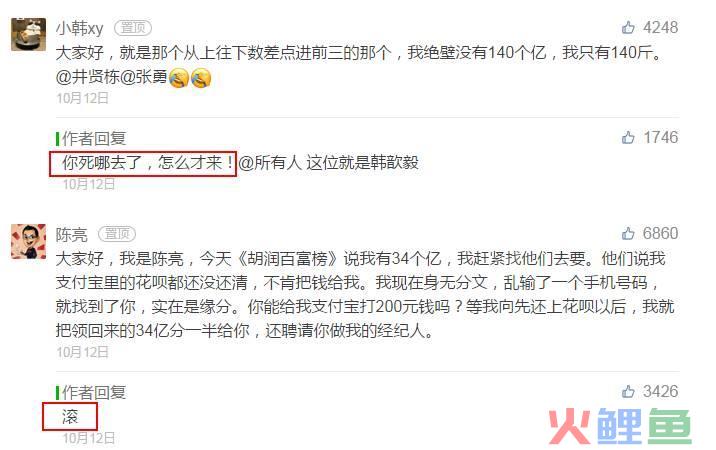The height and width of the screenshot is (450, 716).
Task: Like the author reply with 3426 likes
Action: click(628, 392)
